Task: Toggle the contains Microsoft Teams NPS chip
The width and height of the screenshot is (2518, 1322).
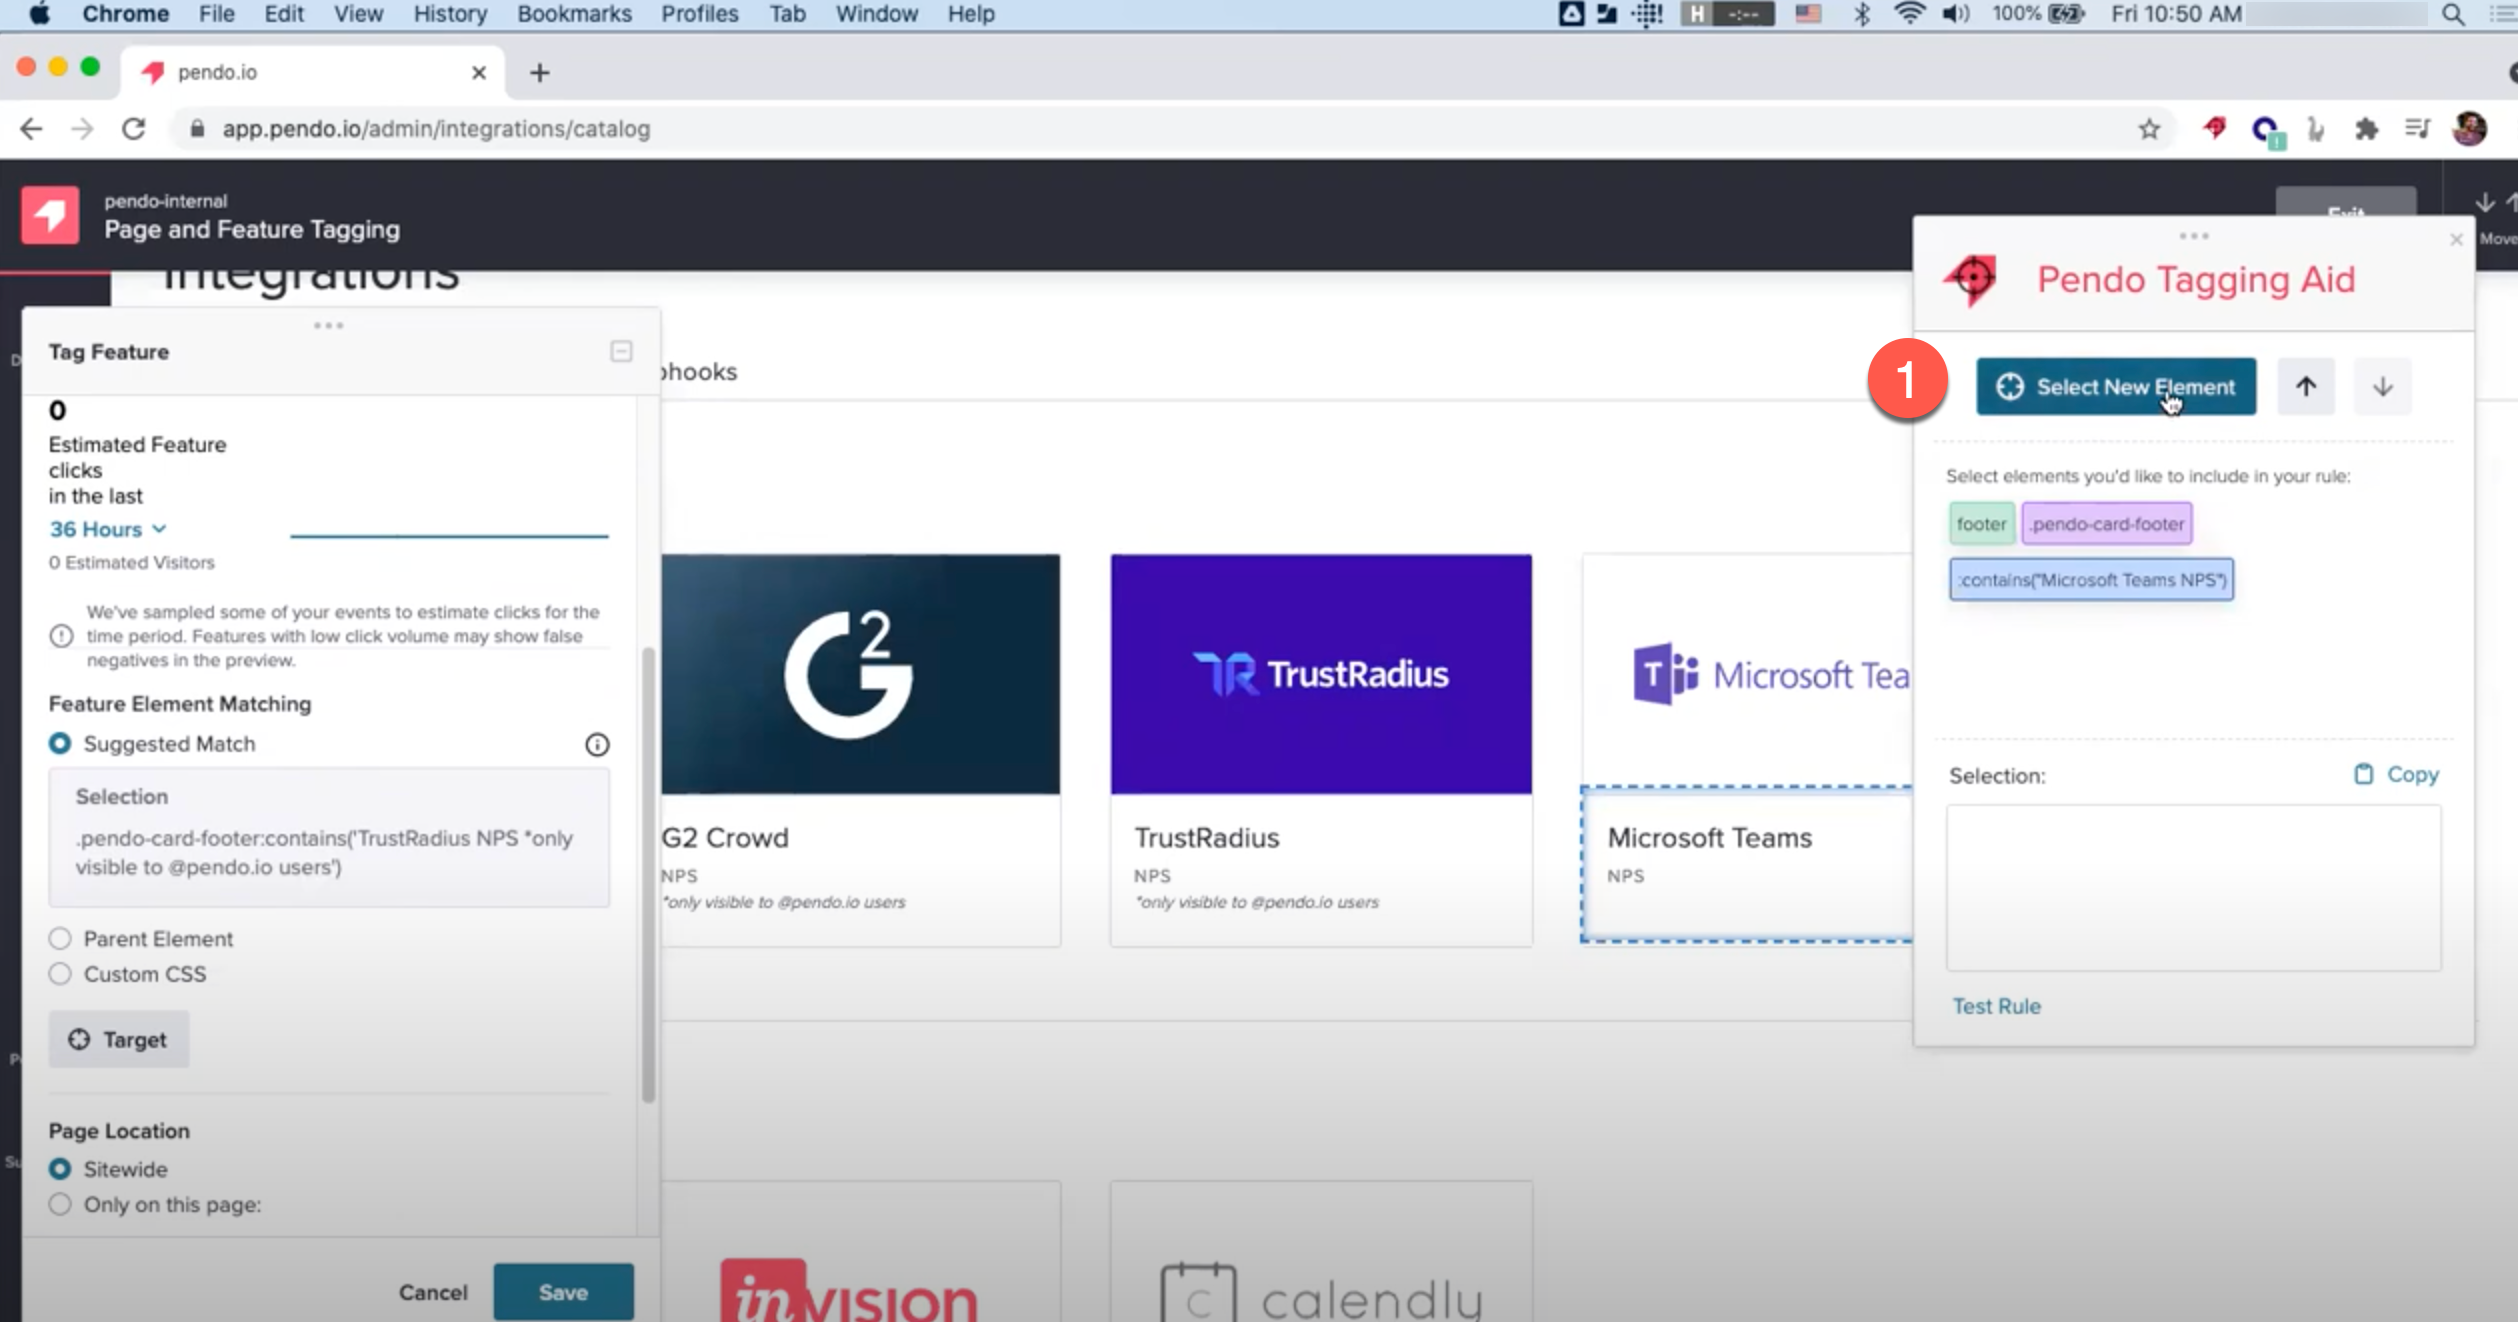Action: tap(2091, 580)
